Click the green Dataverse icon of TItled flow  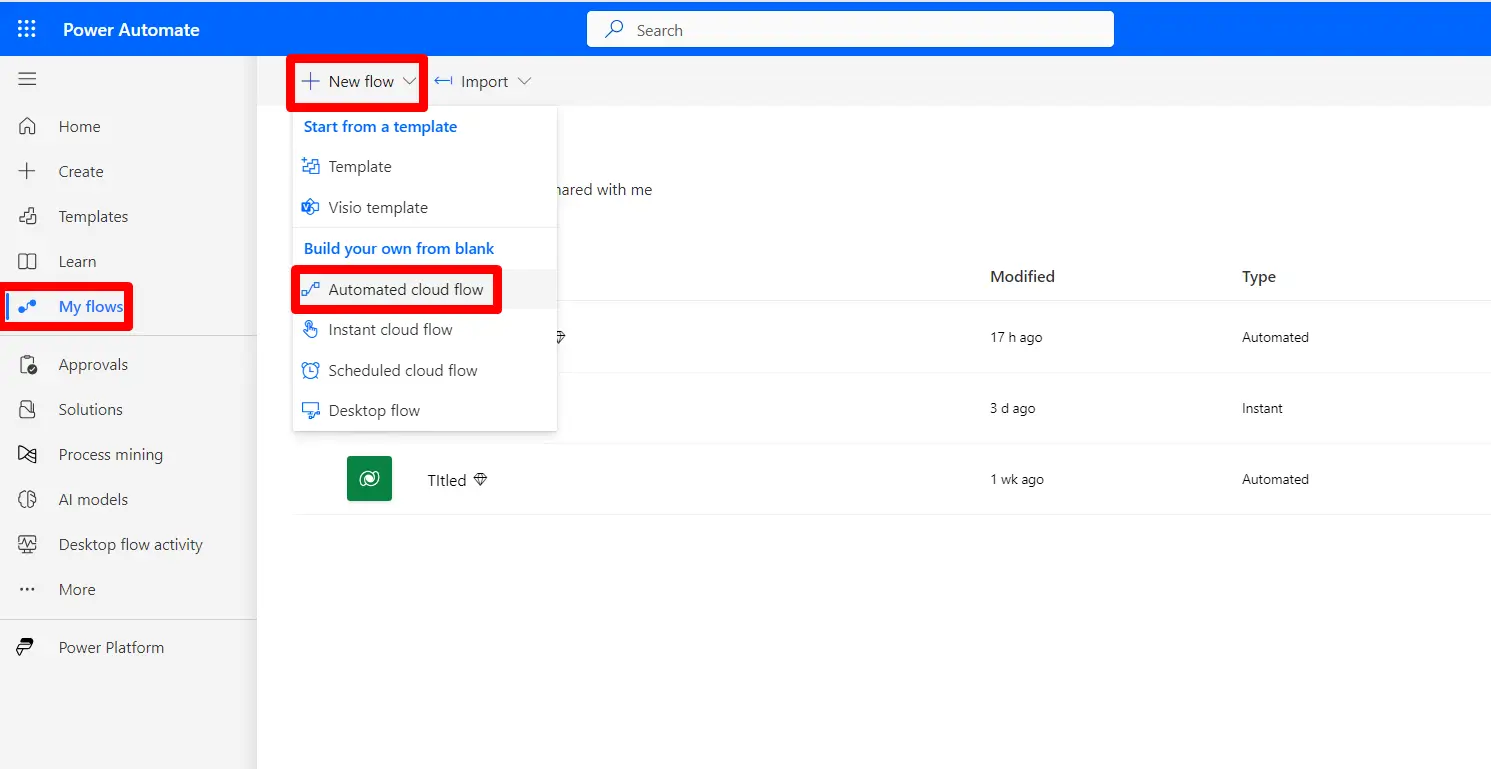(369, 479)
